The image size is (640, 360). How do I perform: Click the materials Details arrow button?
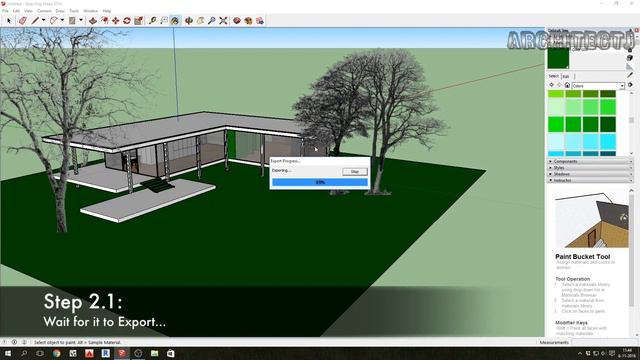click(630, 85)
